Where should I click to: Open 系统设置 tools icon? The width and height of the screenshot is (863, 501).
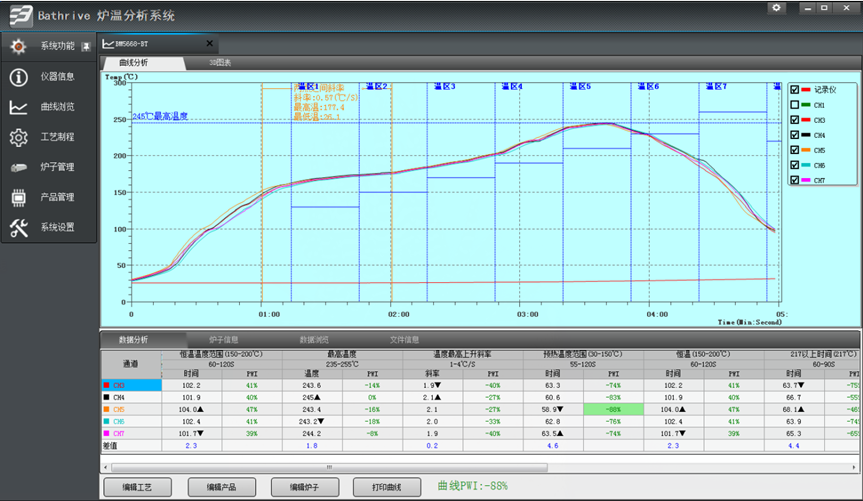click(18, 227)
